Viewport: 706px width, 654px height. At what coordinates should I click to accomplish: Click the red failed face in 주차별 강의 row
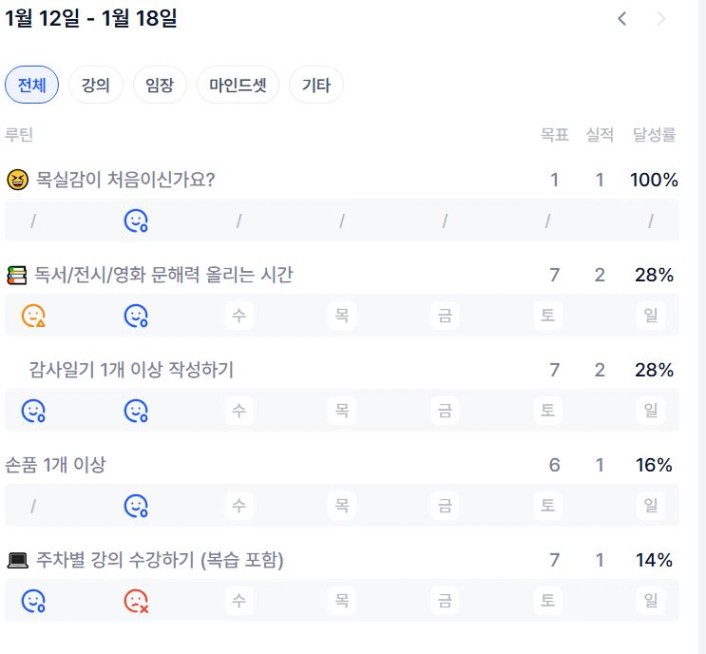(x=136, y=601)
